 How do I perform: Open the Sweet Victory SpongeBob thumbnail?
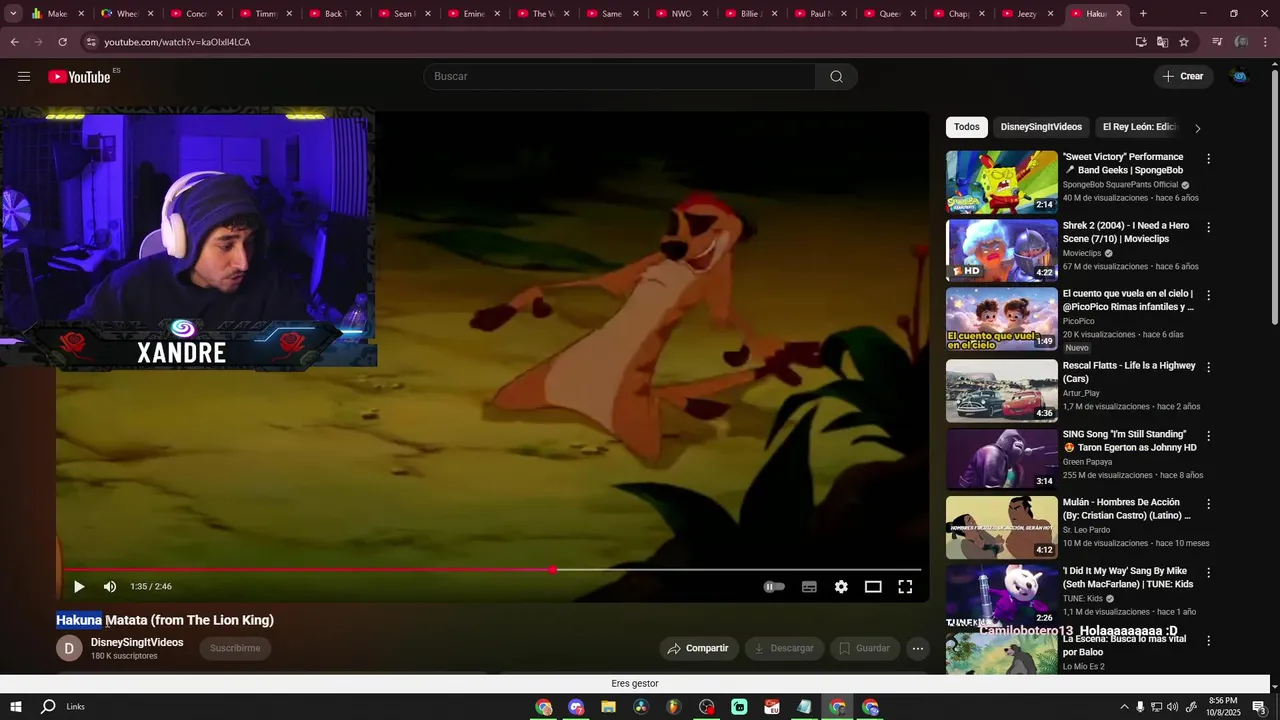[x=1001, y=182]
